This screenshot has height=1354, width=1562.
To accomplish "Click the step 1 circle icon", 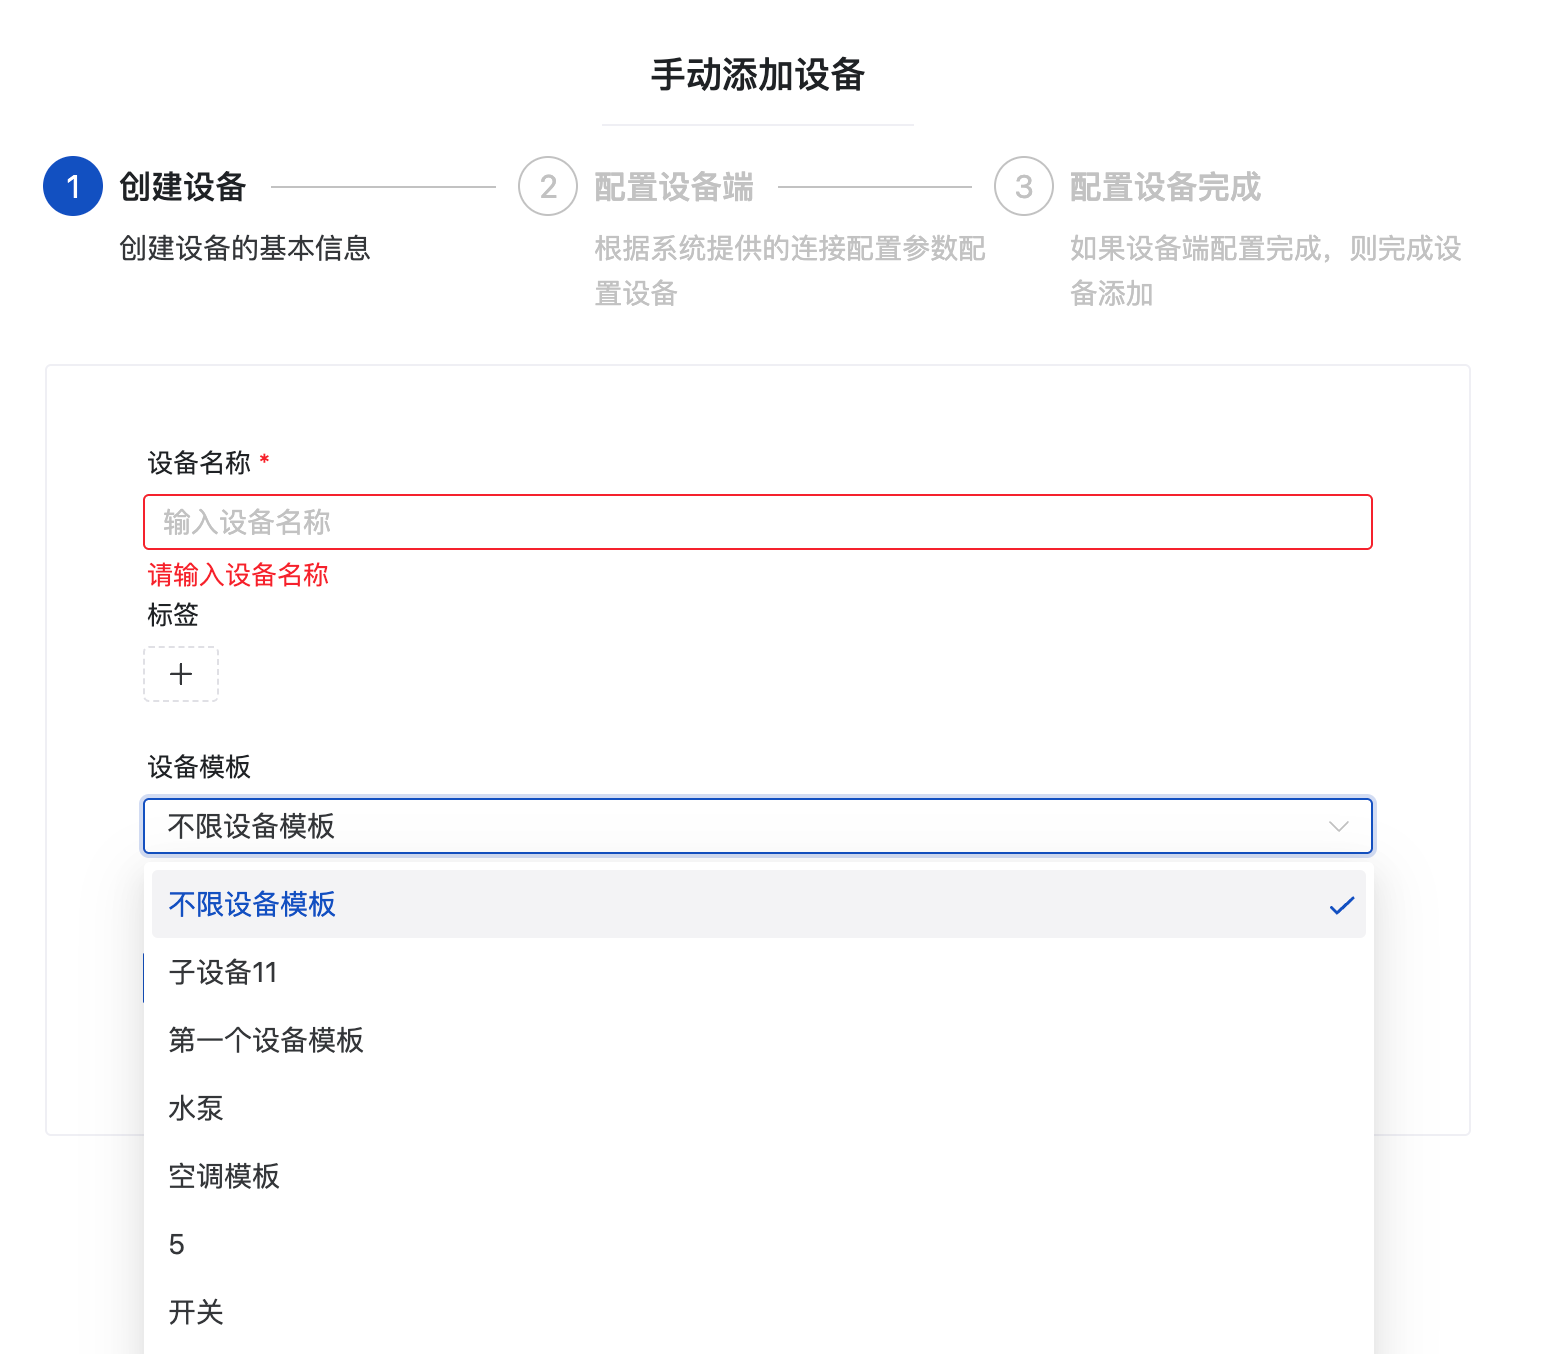I will point(73,186).
